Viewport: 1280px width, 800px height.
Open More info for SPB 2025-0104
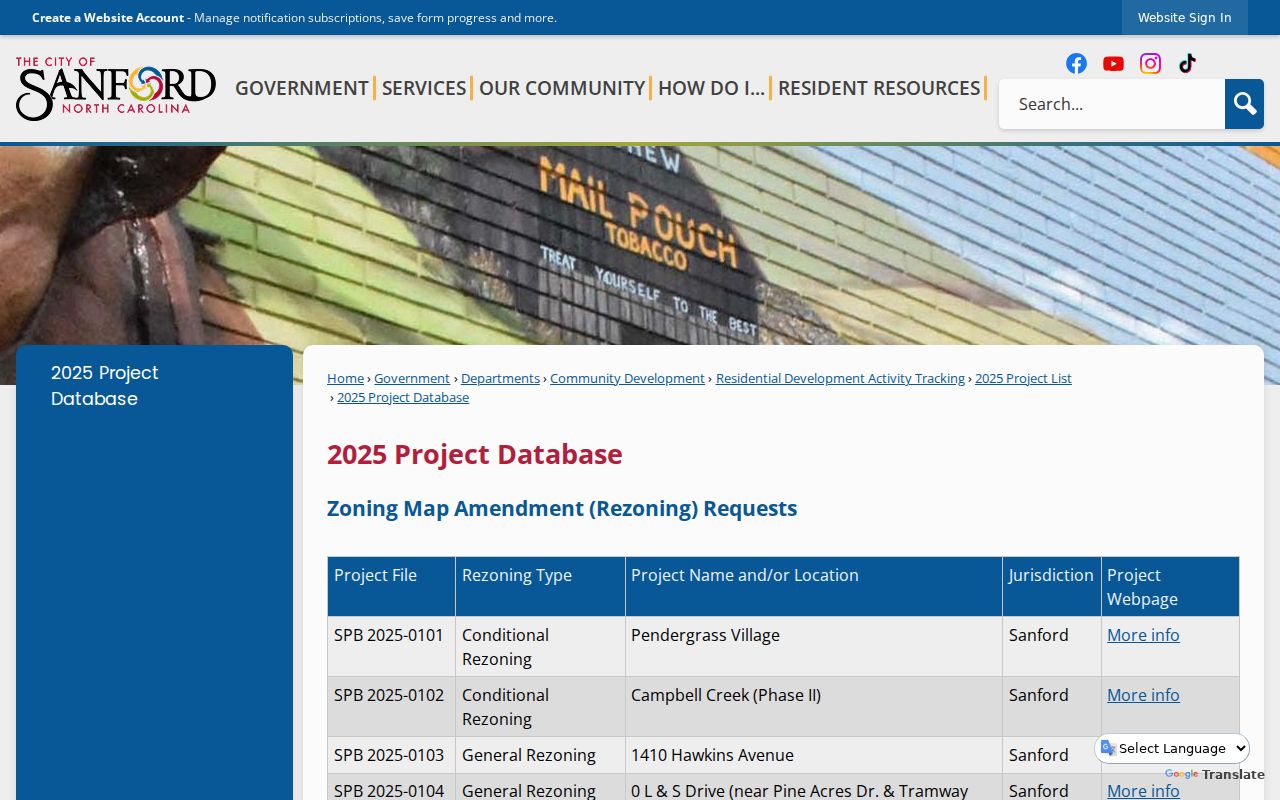click(x=1143, y=791)
